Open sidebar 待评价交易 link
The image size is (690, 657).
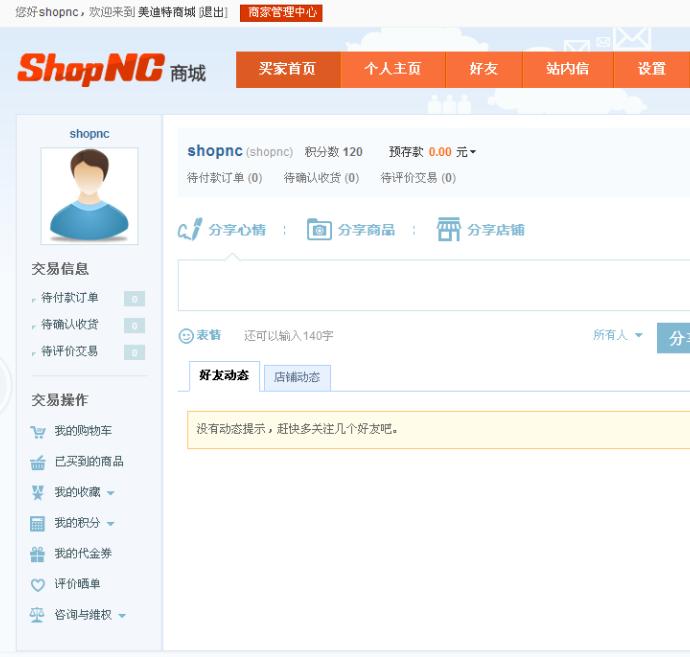(70, 351)
